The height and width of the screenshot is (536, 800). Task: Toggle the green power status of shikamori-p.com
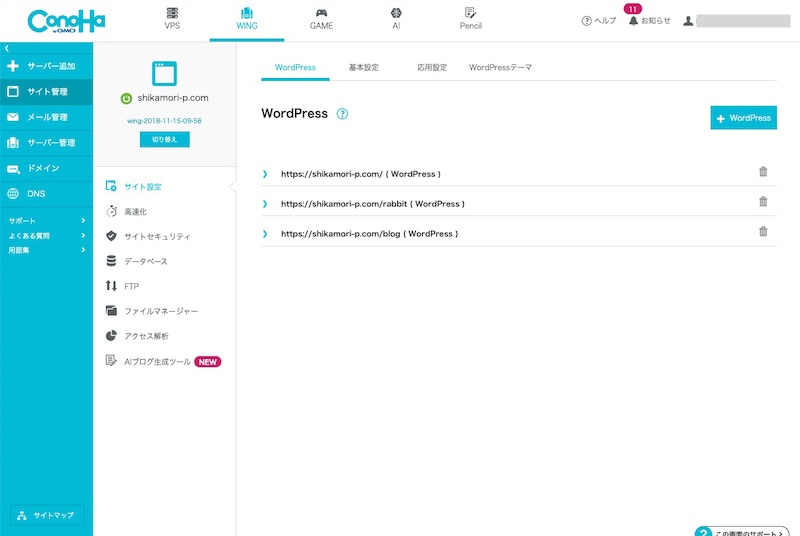126,98
